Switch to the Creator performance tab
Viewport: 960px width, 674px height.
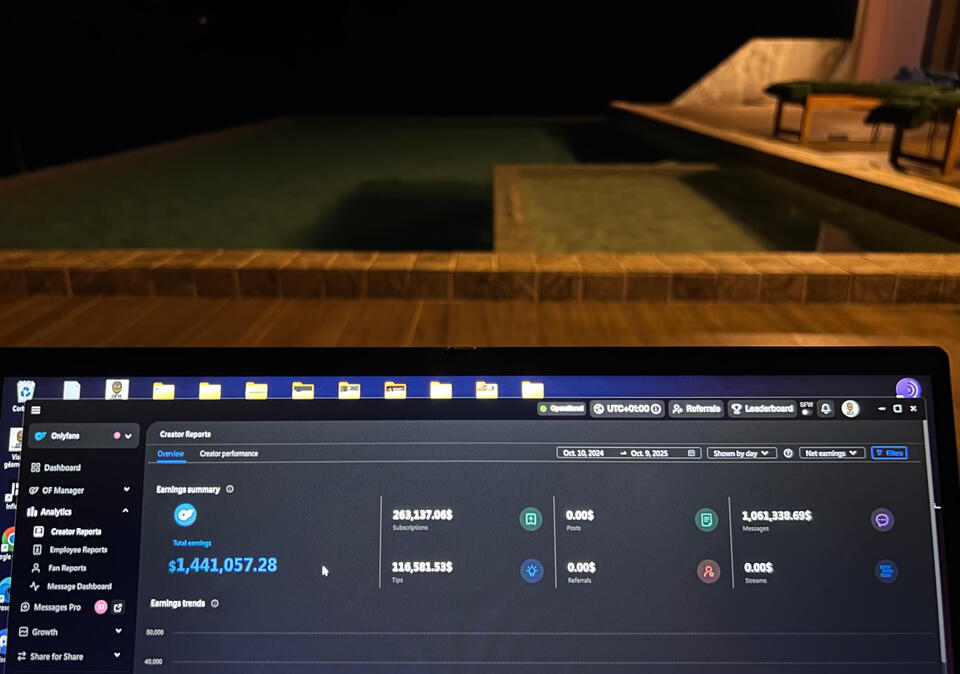pos(228,454)
